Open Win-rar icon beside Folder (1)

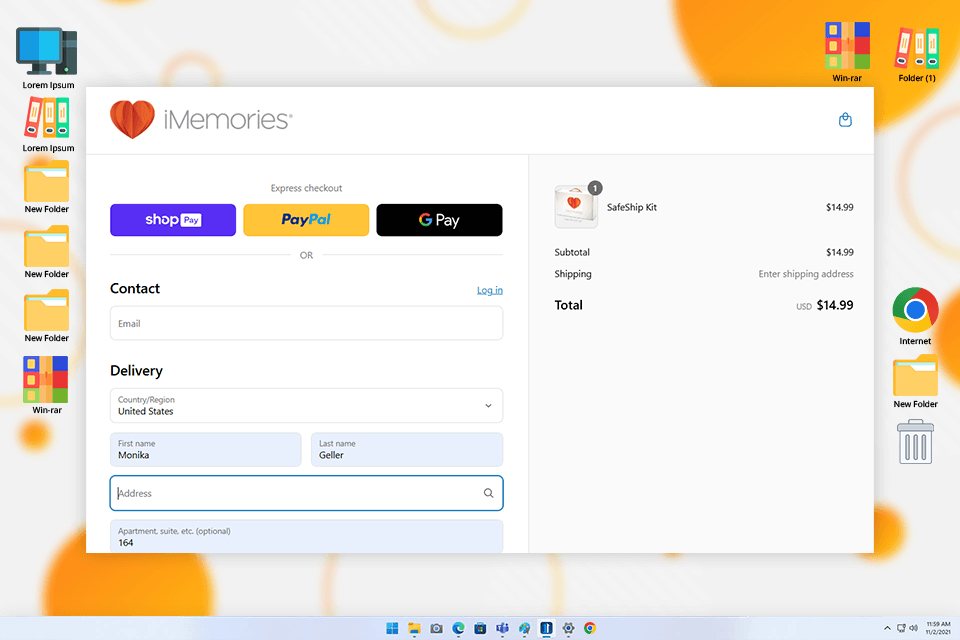(847, 52)
